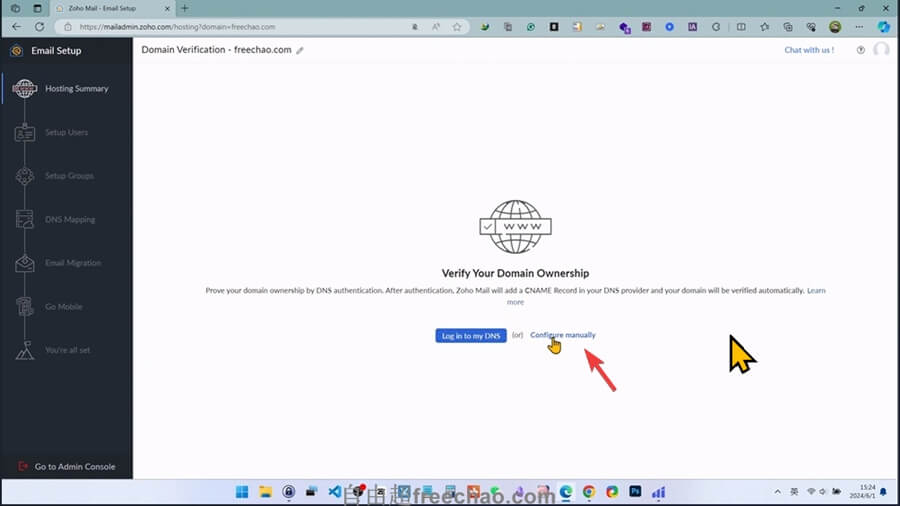The width and height of the screenshot is (900, 506).
Task: Select the You're all set flag icon
Action: point(25,351)
